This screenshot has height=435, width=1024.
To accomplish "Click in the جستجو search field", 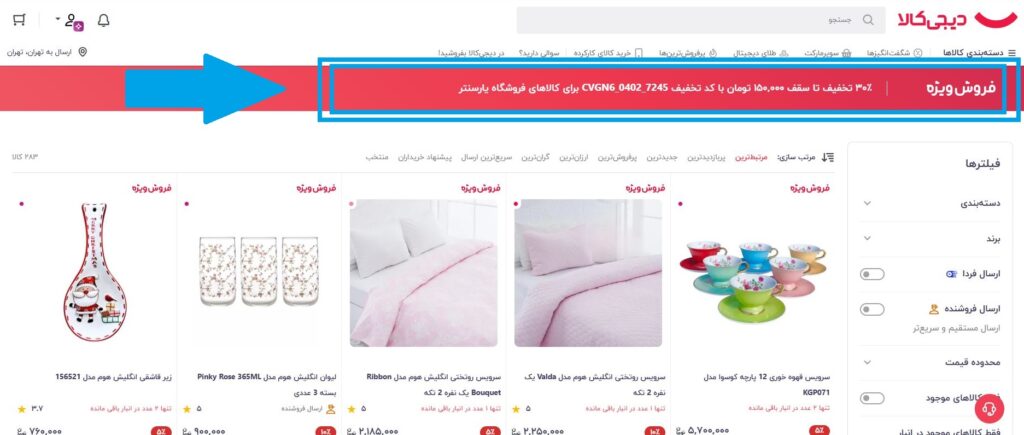I will pyautogui.click(x=701, y=20).
